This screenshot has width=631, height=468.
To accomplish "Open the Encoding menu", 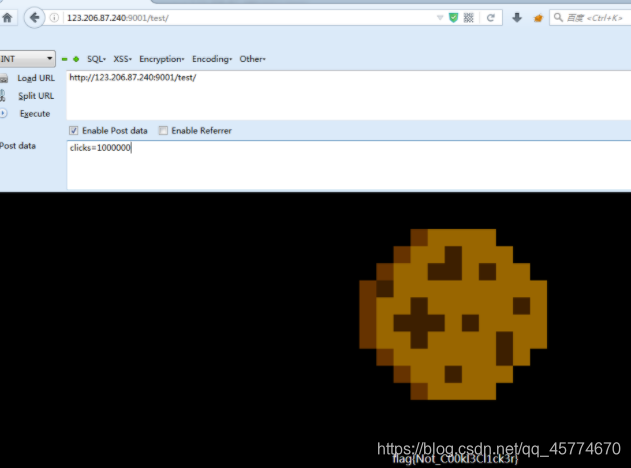I will [212, 59].
